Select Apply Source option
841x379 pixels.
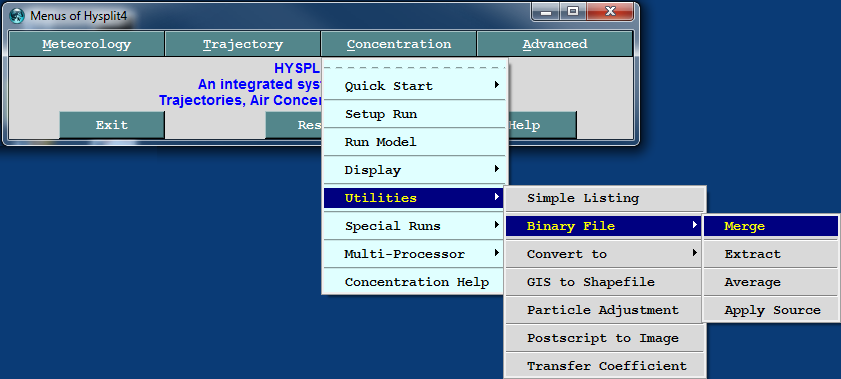click(x=771, y=310)
